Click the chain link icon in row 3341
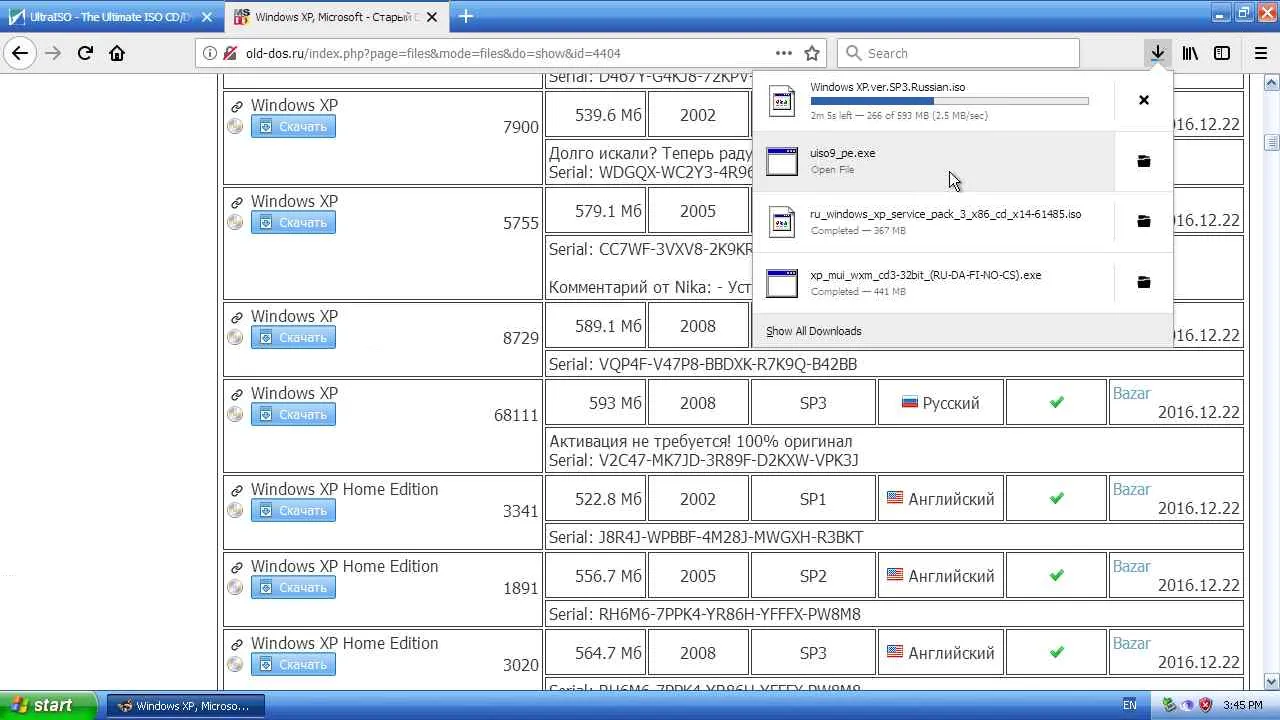 [236, 490]
